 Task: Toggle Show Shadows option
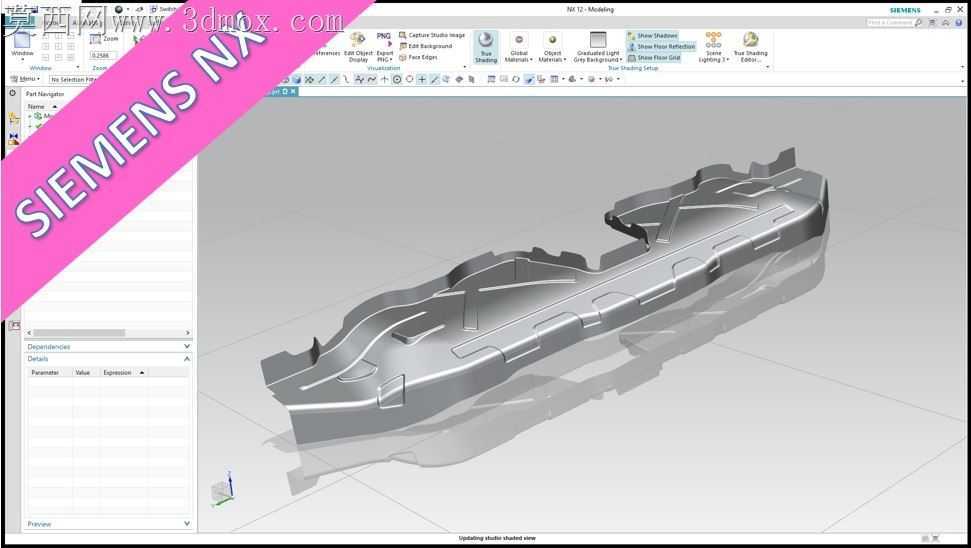653,36
